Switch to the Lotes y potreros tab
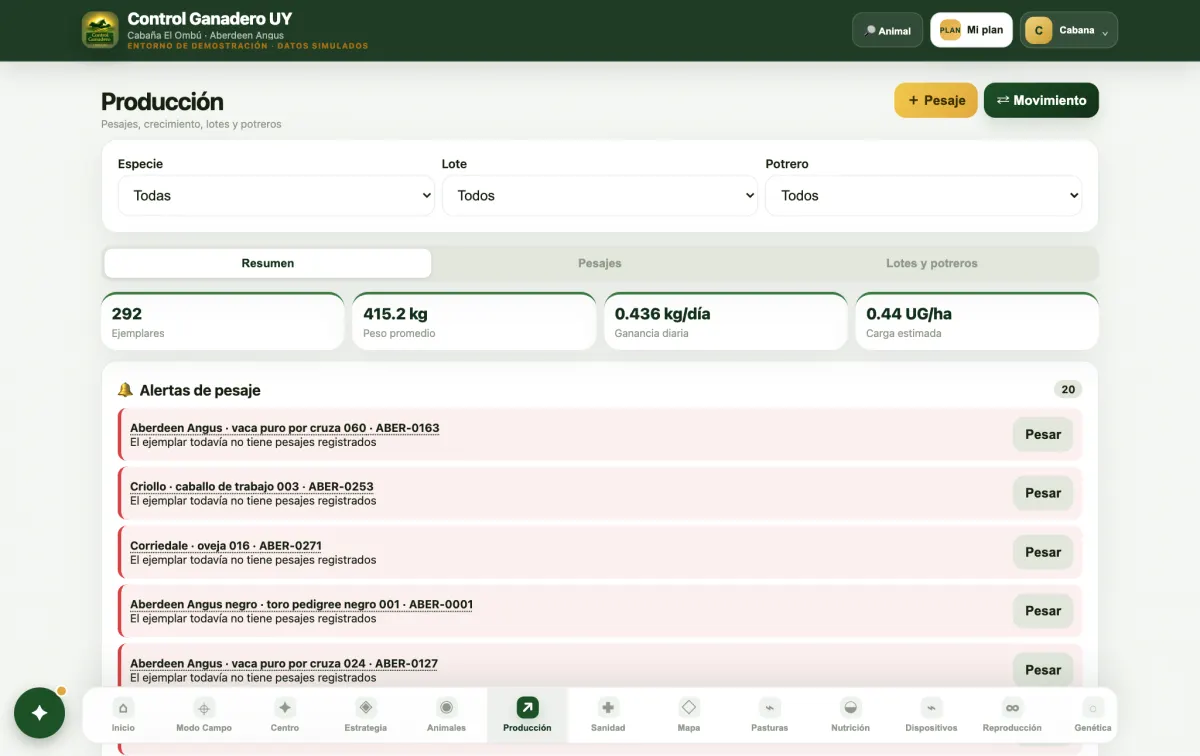The height and width of the screenshot is (756, 1200). tap(932, 263)
